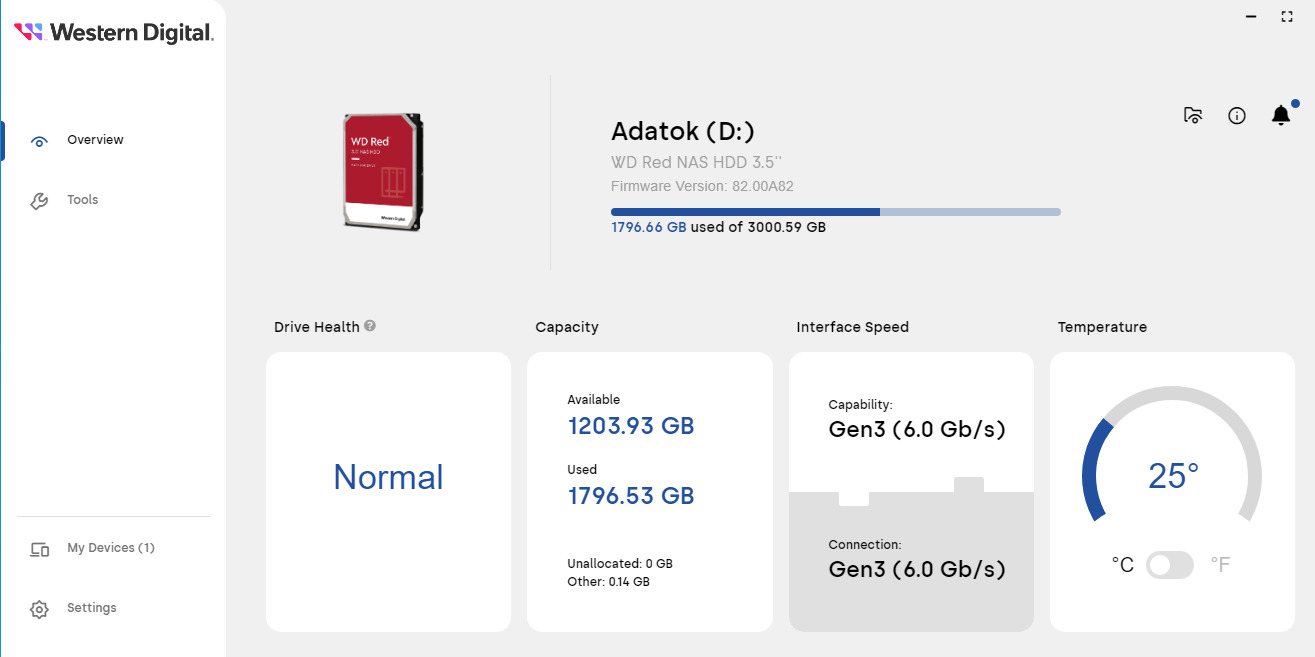This screenshot has width=1315, height=657.
Task: Click the Settings gear icon
Action: (40, 609)
